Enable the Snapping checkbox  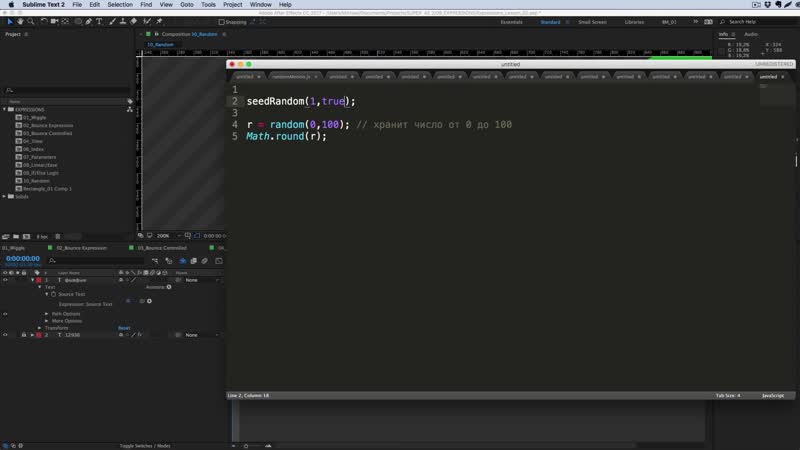click(221, 22)
